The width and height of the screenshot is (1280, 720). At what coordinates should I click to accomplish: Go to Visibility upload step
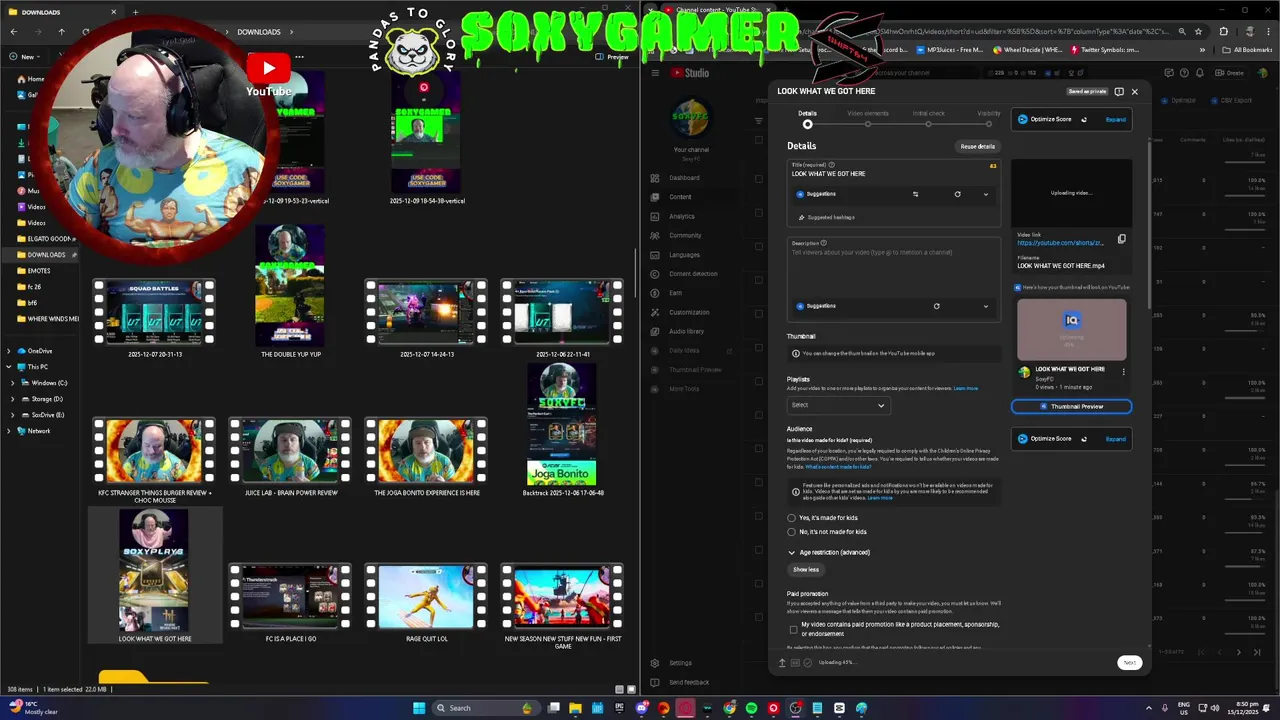click(988, 119)
